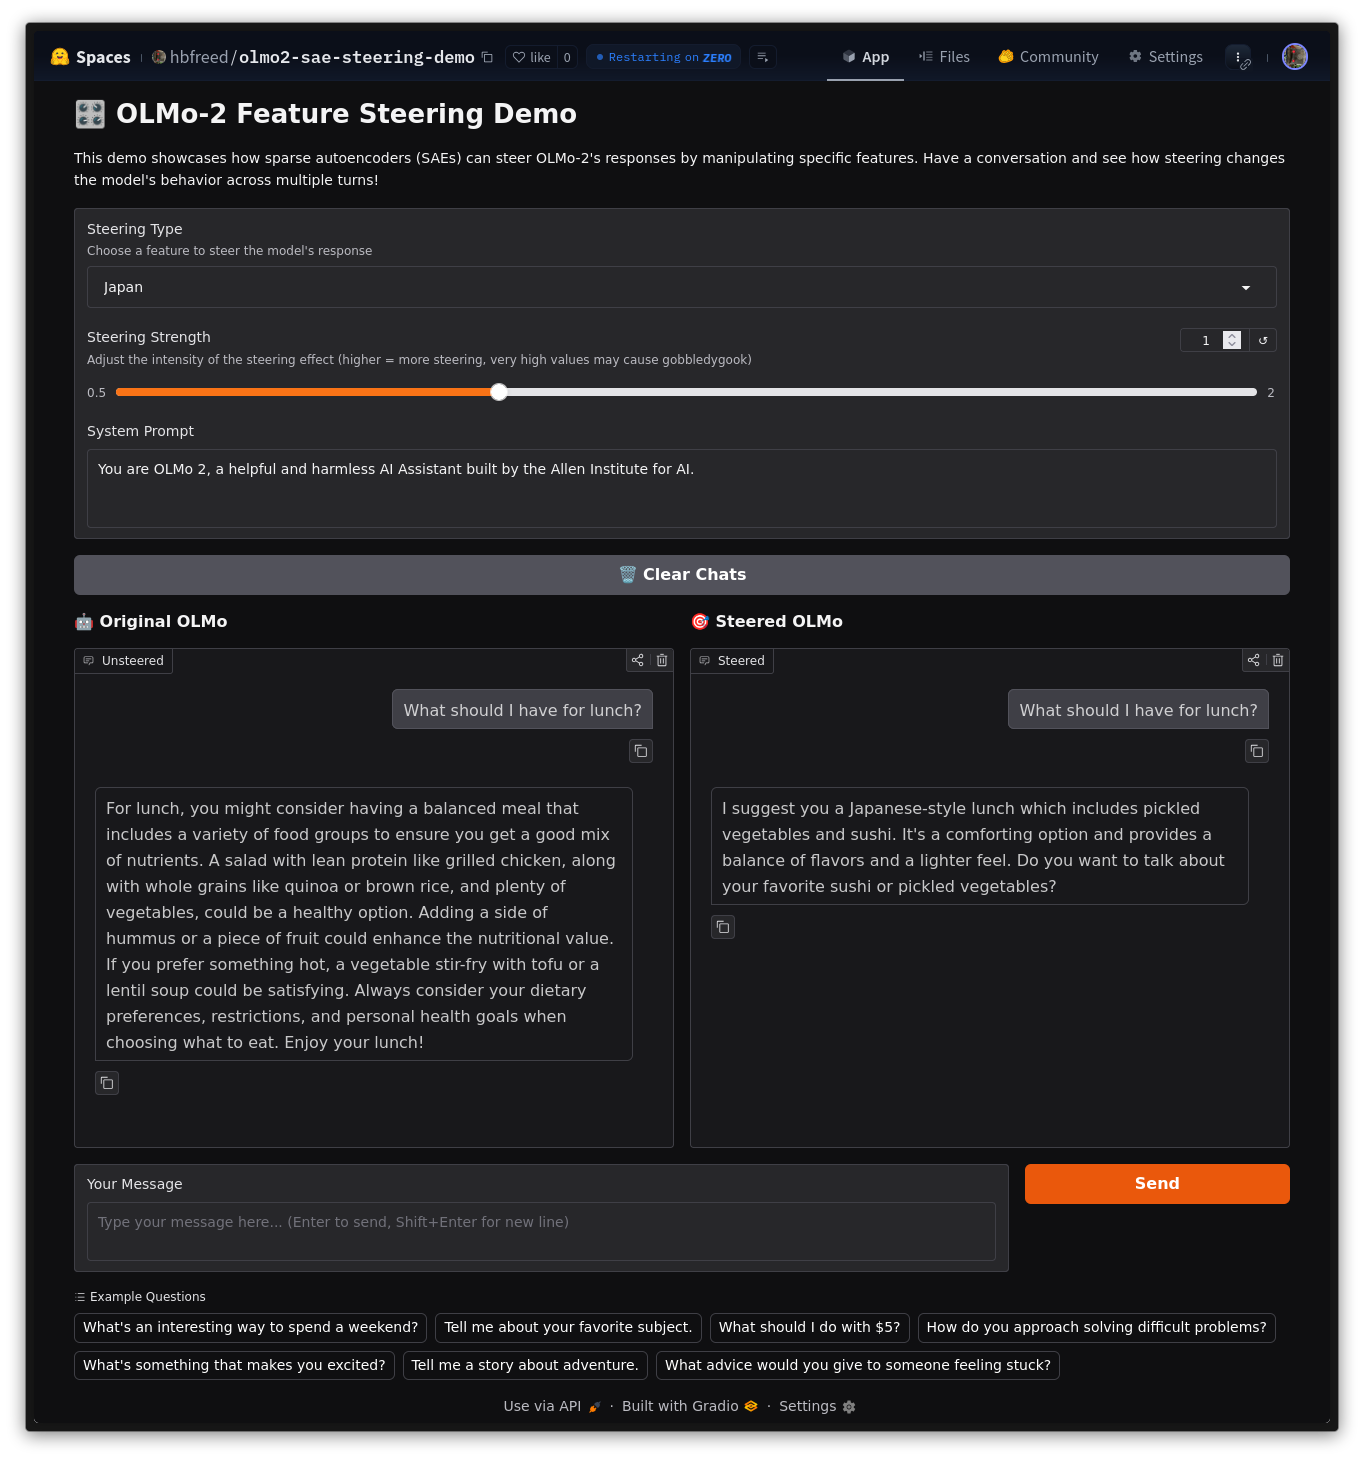Image resolution: width=1364 pixels, height=1460 pixels.
Task: Click the Steered chatbot label
Action: click(x=732, y=660)
